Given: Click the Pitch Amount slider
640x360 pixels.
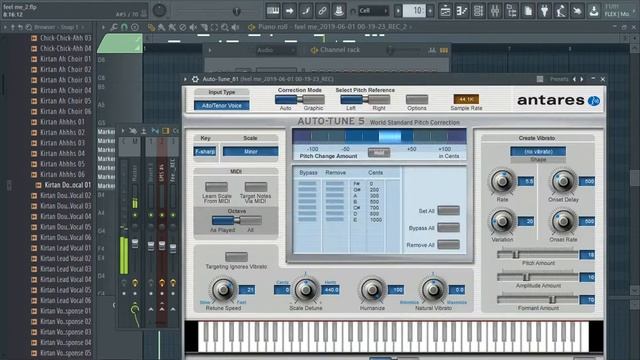Looking at the screenshot, I should point(538,255).
